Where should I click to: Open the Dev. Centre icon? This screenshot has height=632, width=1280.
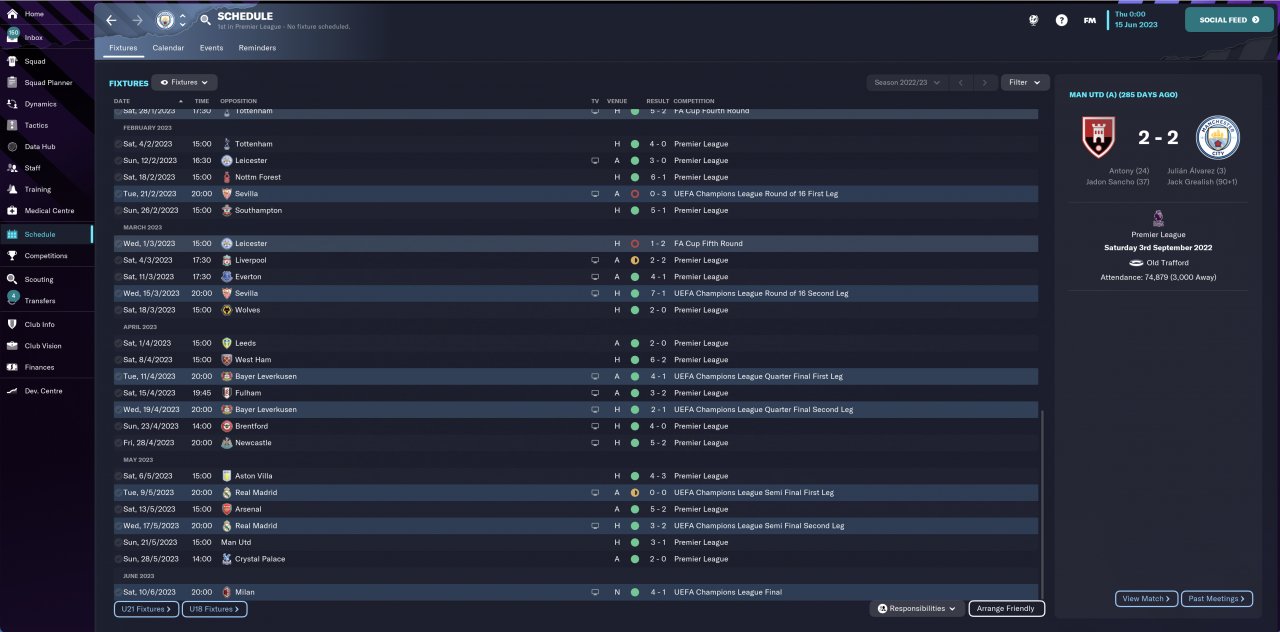[13, 391]
